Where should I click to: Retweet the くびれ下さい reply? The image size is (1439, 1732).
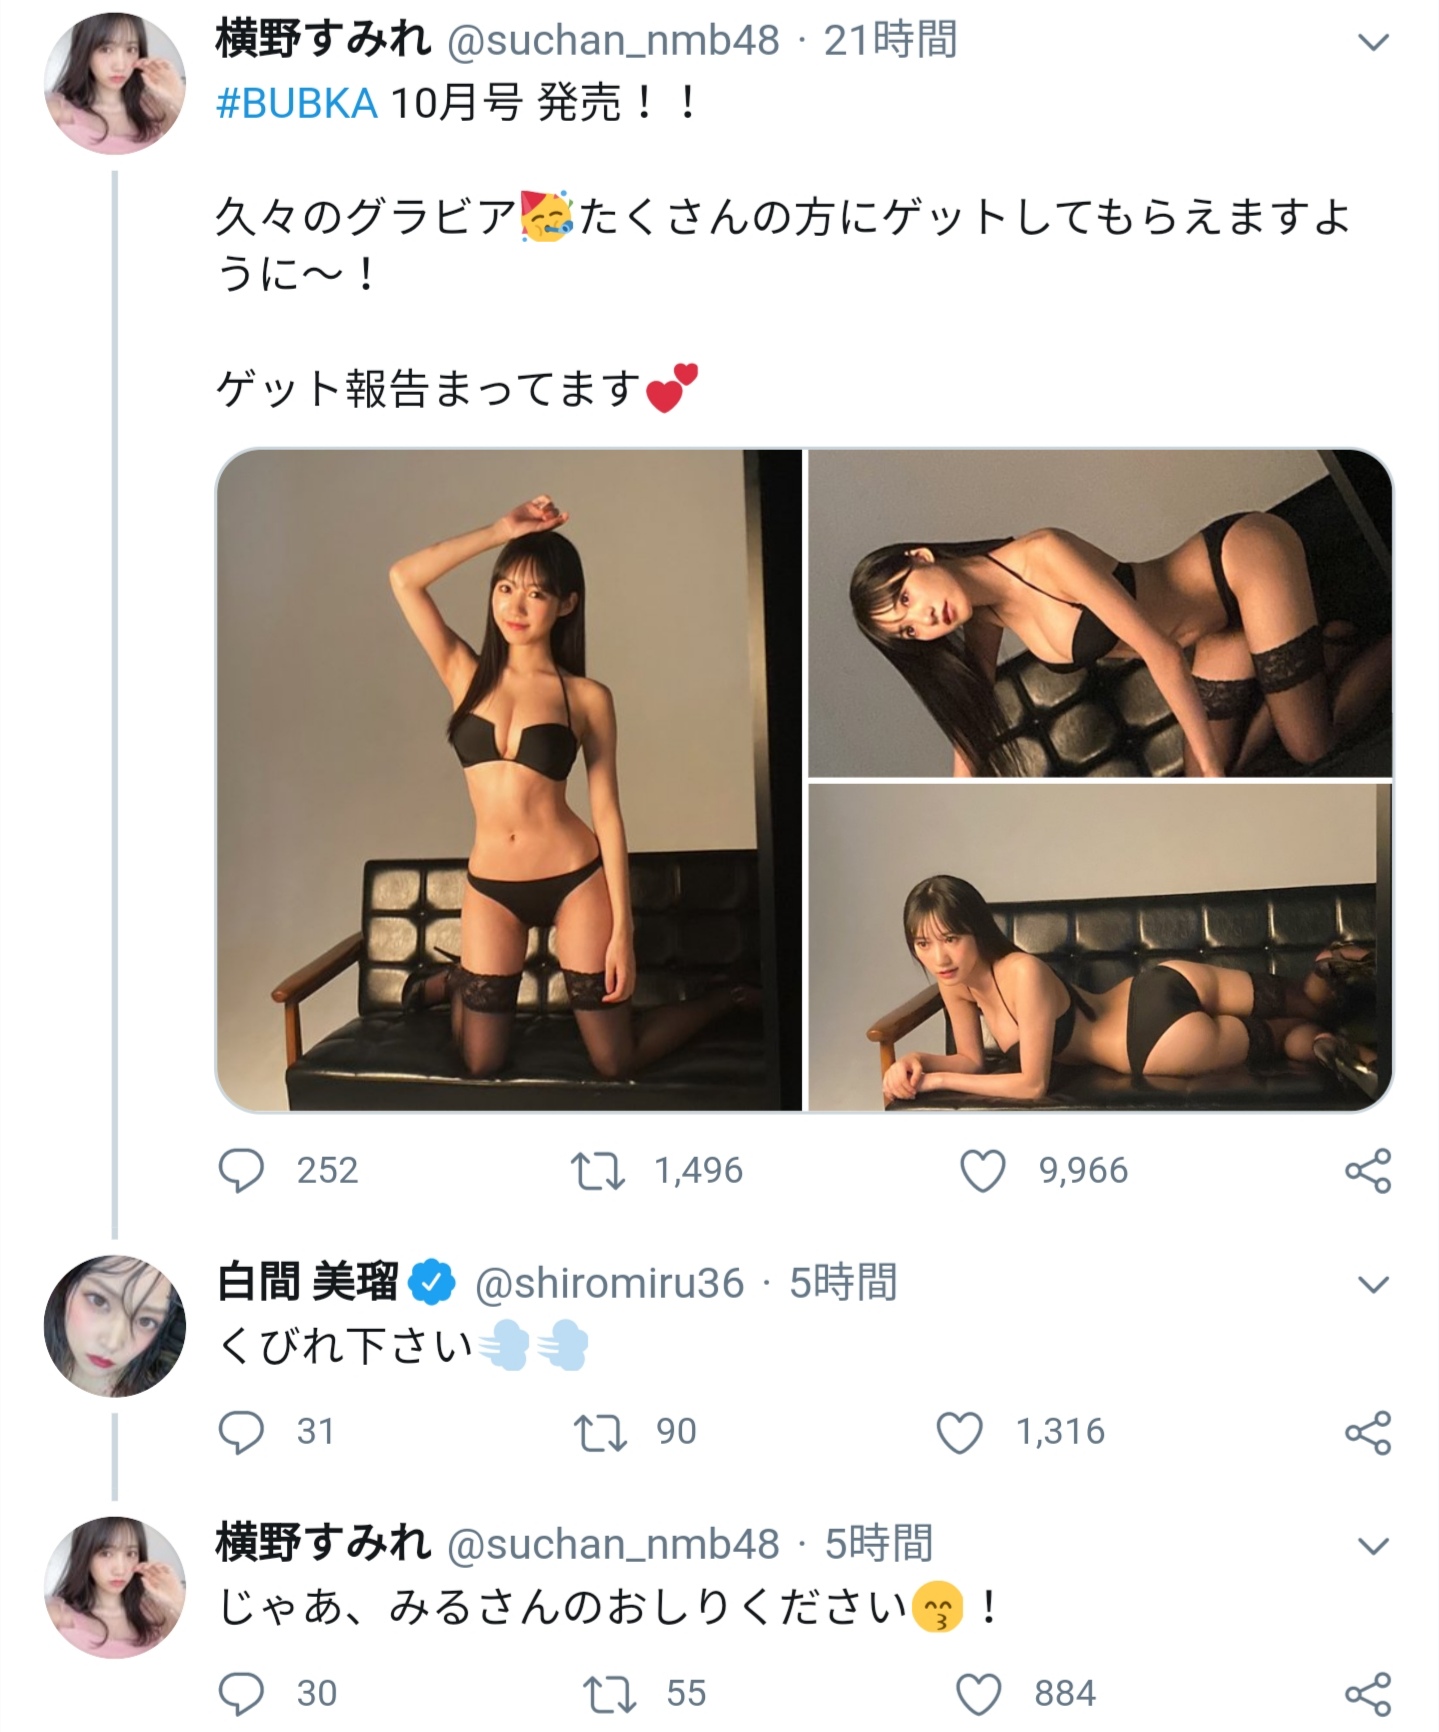point(599,1432)
